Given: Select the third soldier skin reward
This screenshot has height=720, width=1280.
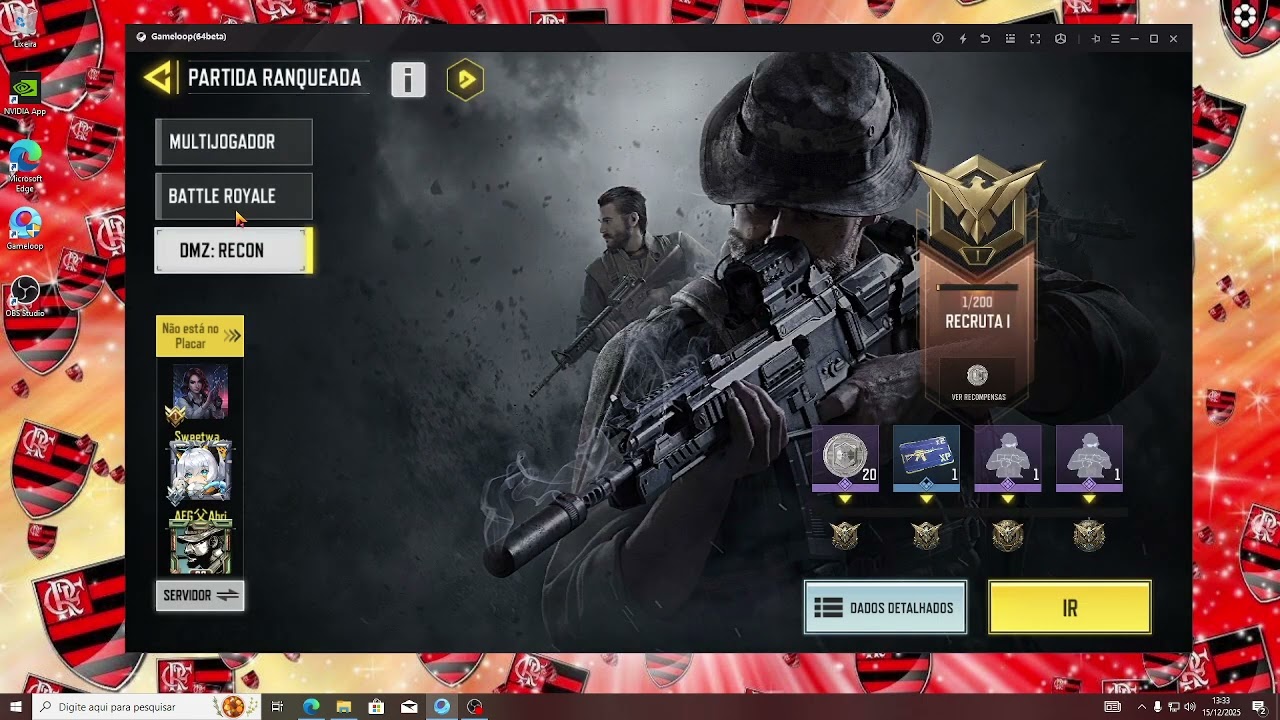Looking at the screenshot, I should point(1008,458).
